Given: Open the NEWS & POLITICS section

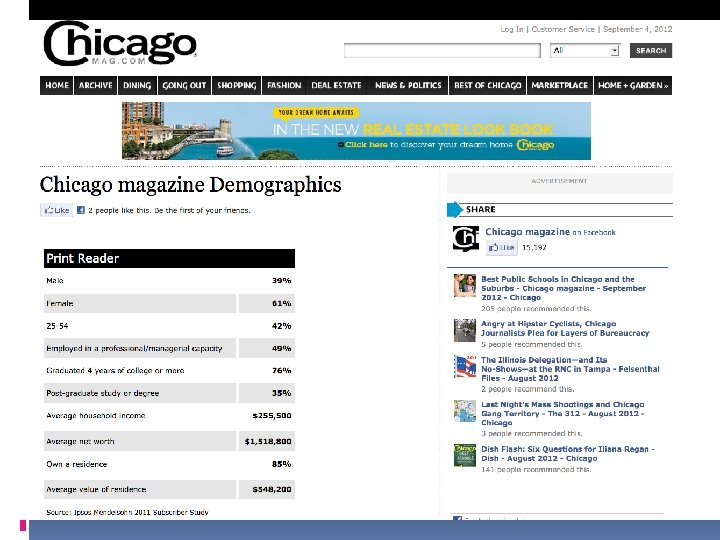Looking at the screenshot, I should pyautogui.click(x=408, y=85).
